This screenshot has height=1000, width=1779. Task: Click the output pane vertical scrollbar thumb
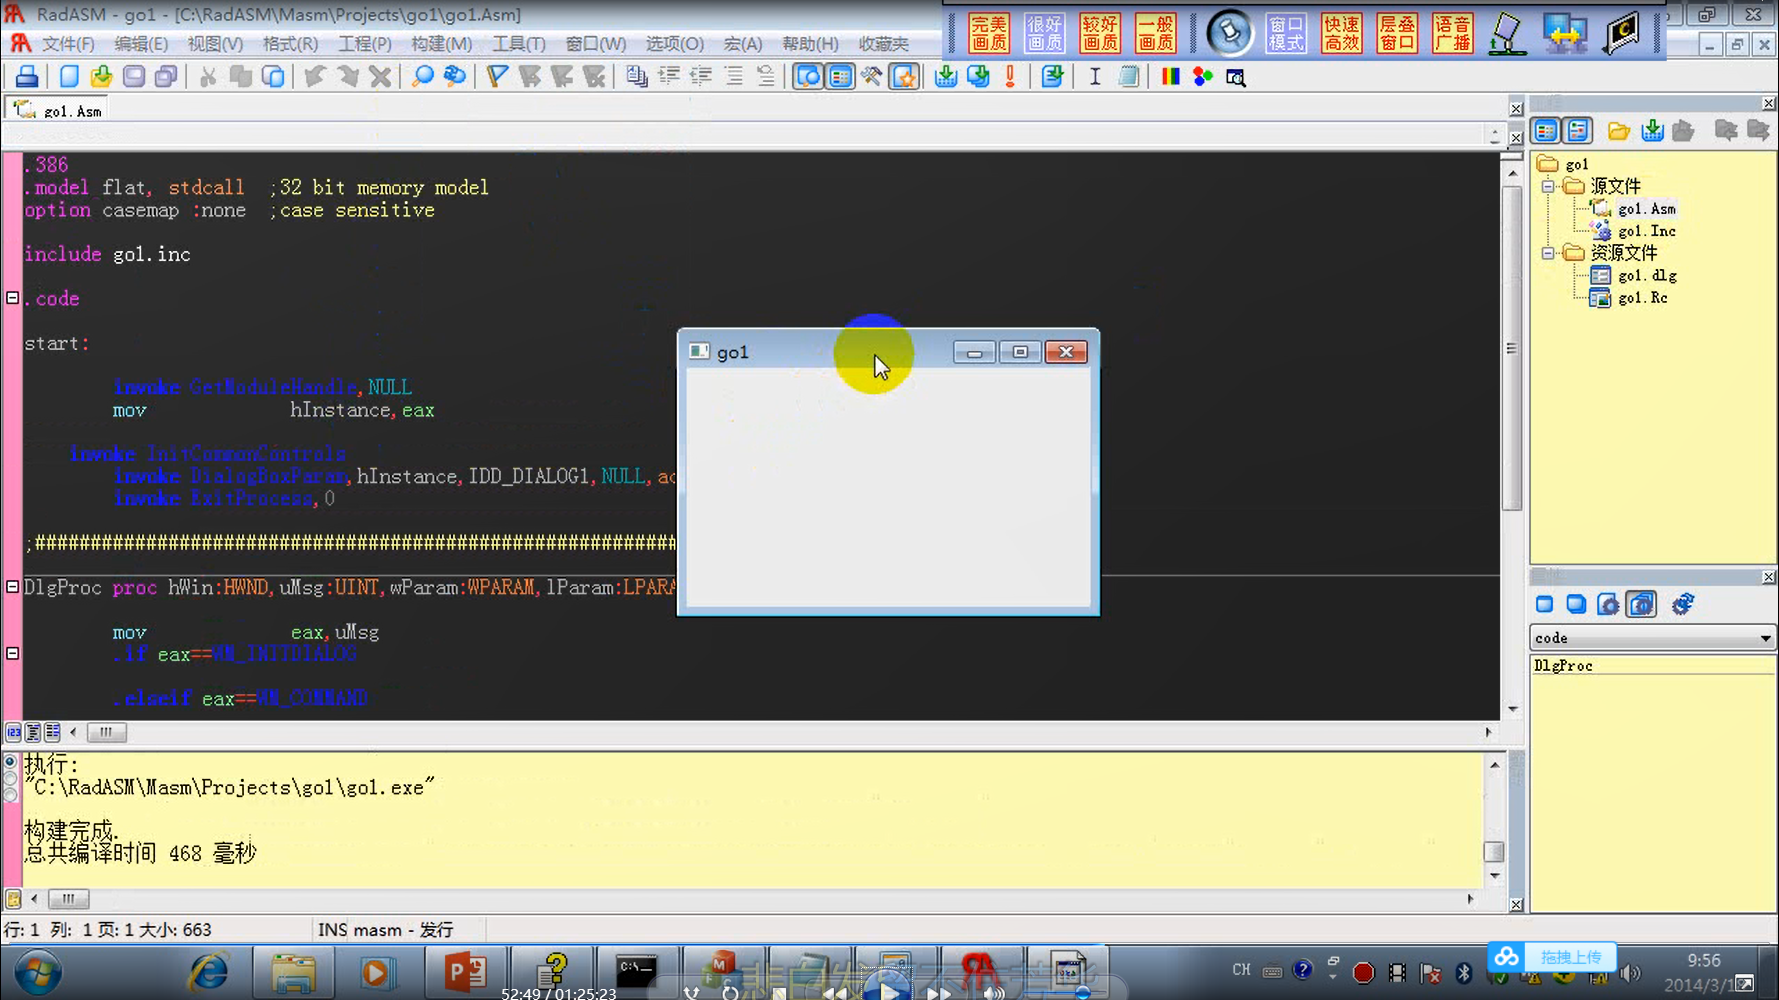click(1494, 851)
